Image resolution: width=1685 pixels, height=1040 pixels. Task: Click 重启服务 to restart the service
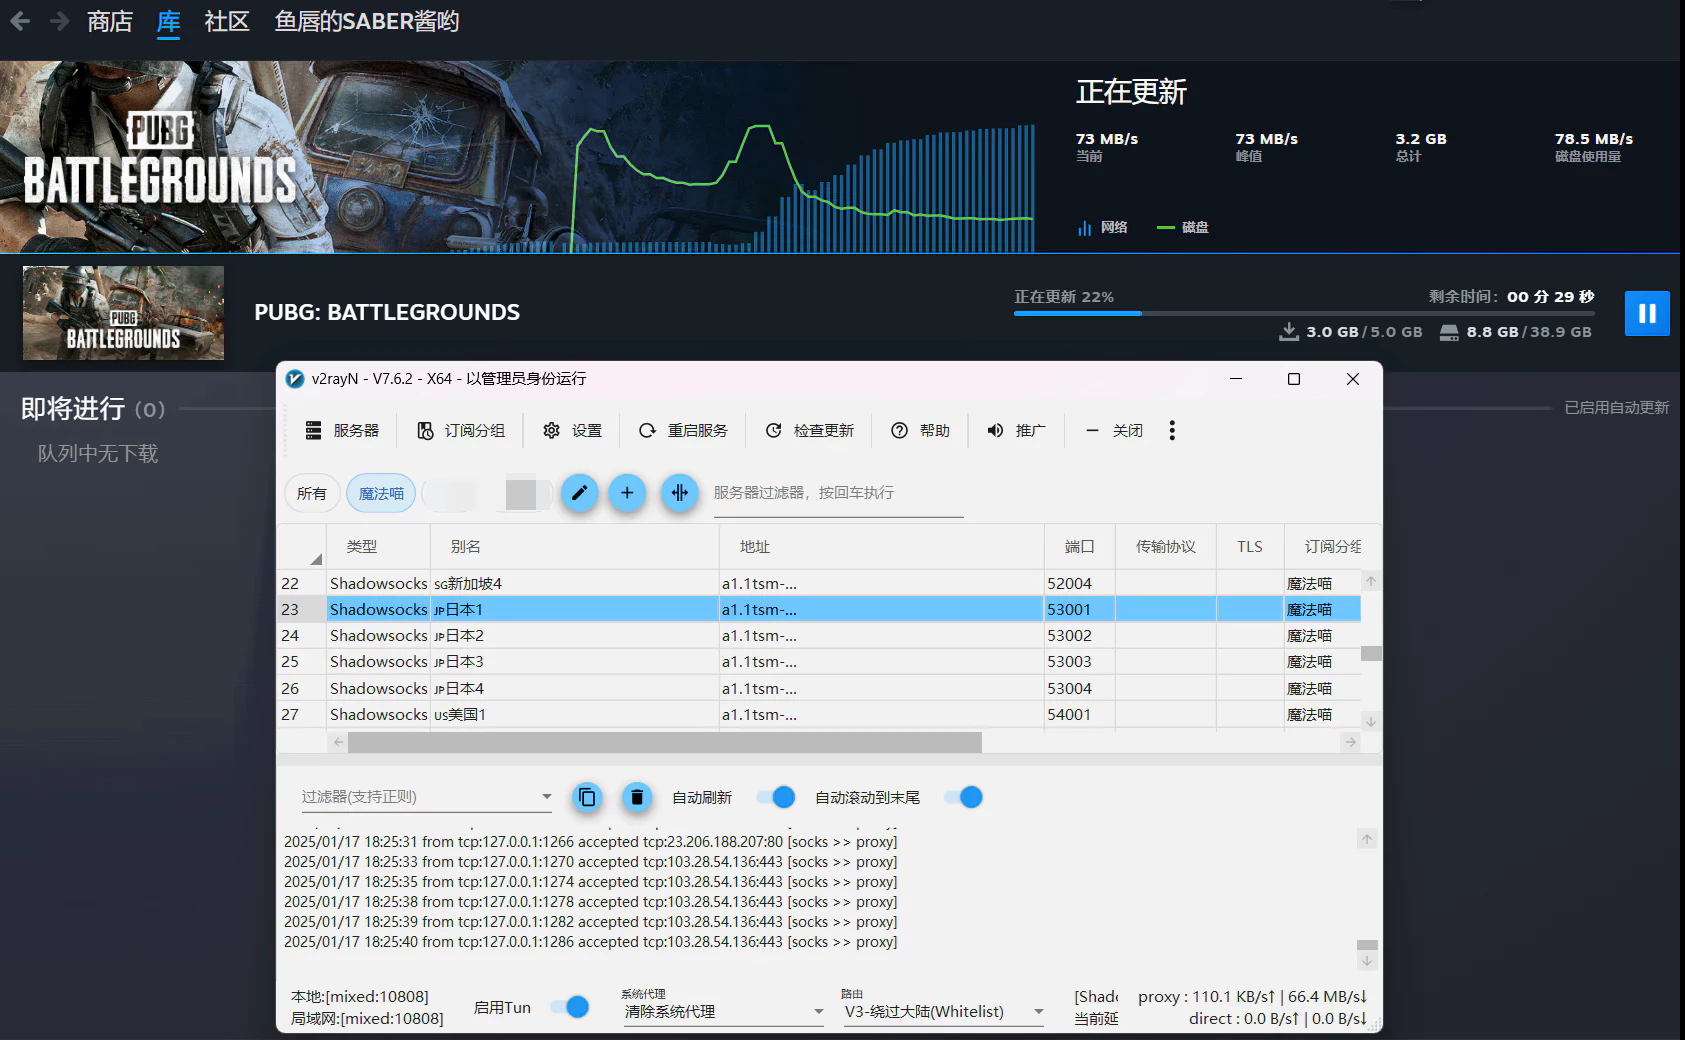(683, 430)
